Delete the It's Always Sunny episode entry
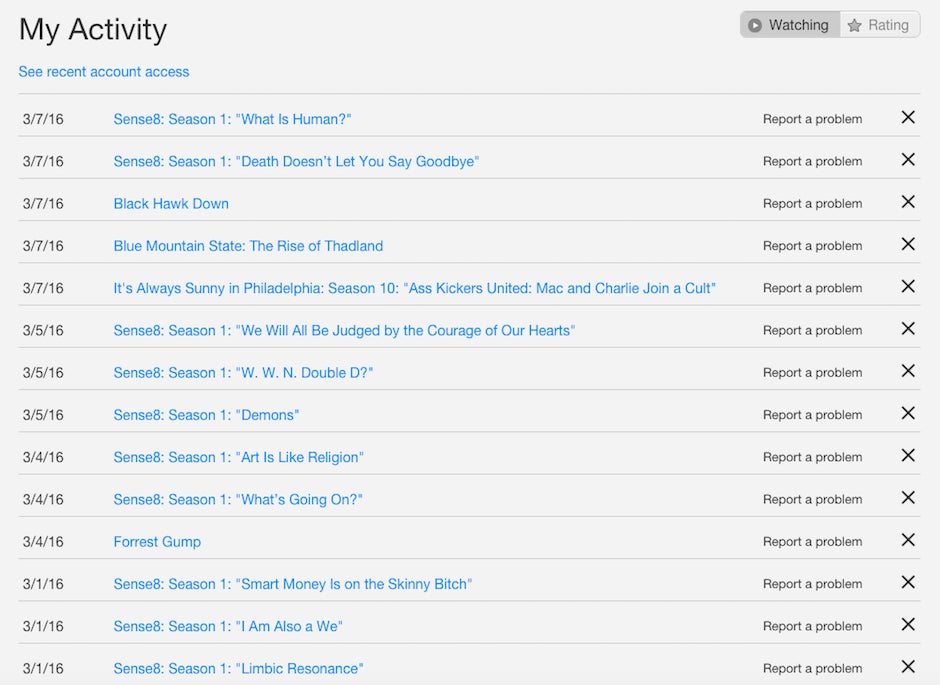Screen dimensions: 940x685 click(908, 286)
